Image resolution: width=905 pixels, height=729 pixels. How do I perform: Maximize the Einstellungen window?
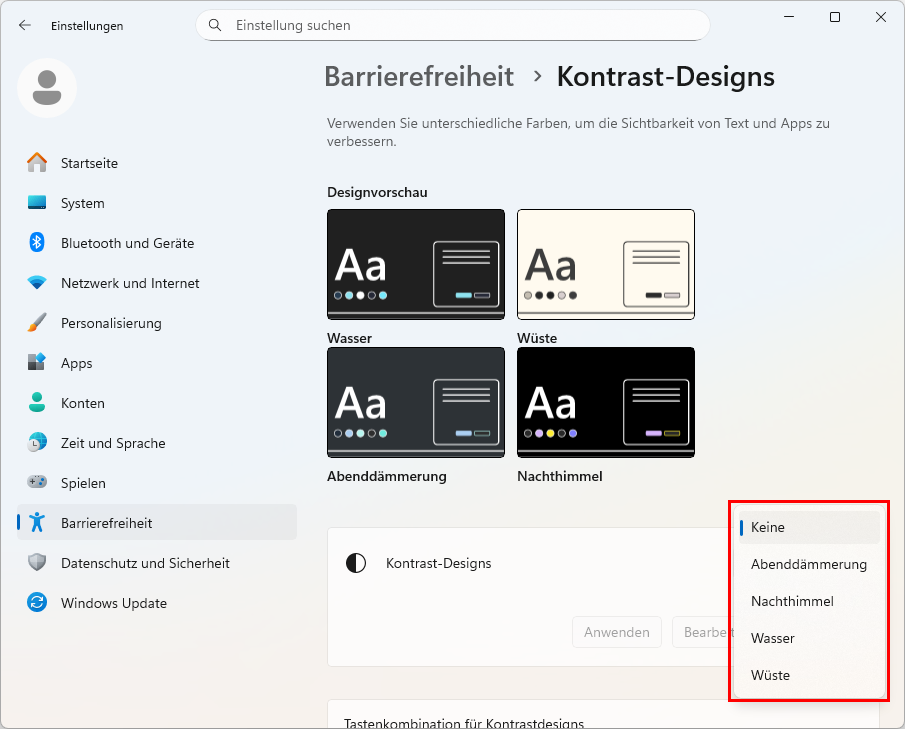pos(835,17)
